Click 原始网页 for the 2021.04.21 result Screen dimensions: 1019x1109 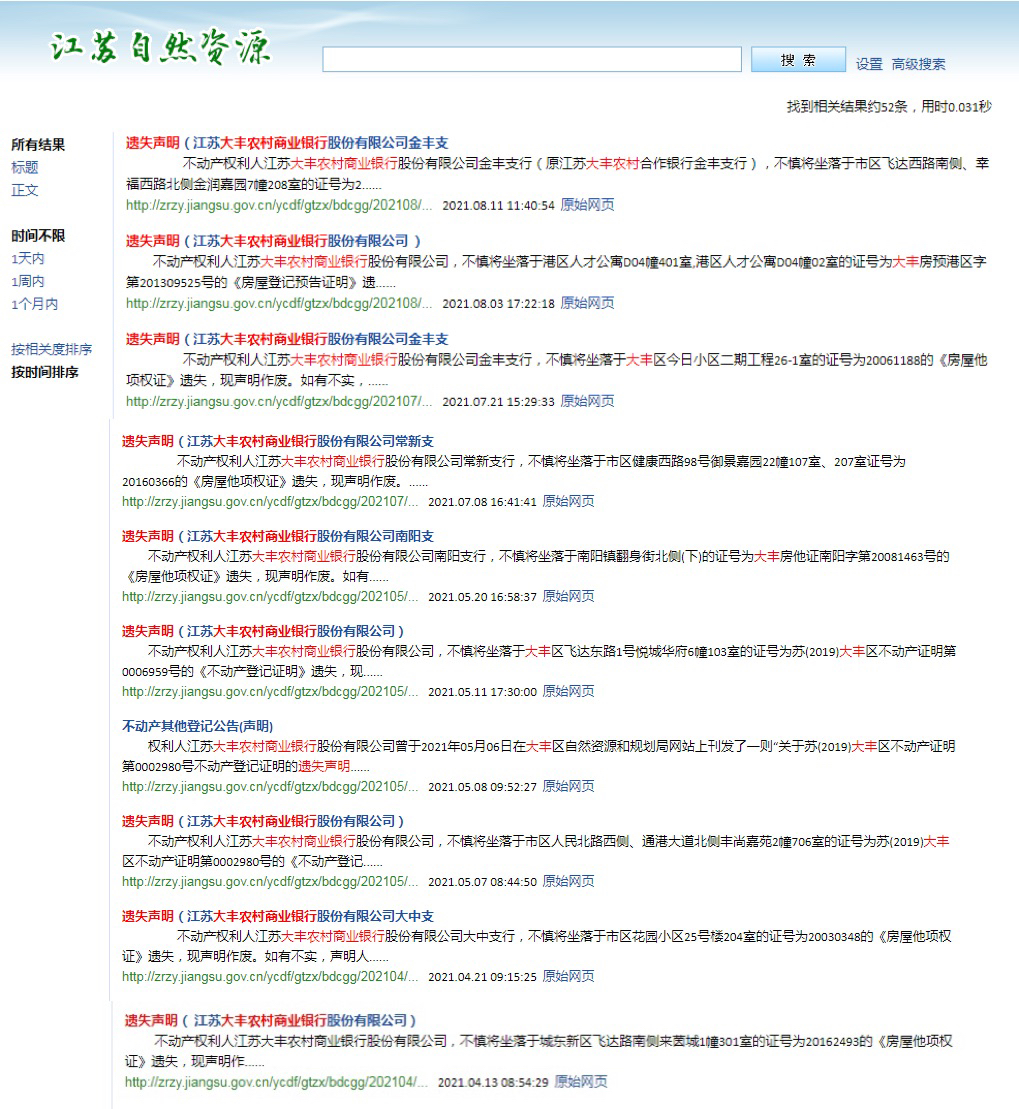tap(569, 977)
